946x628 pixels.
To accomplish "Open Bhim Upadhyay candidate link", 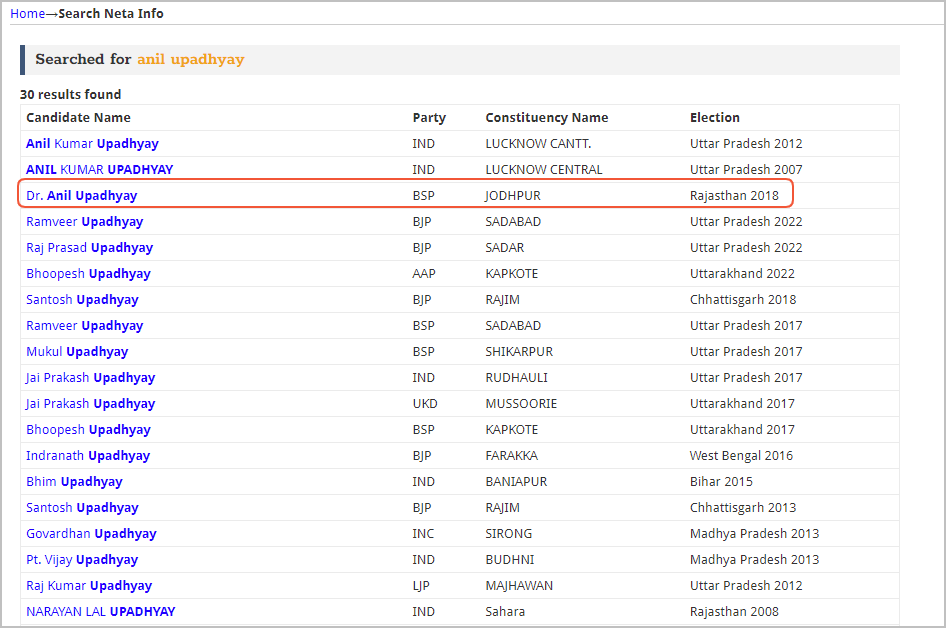I will 74,481.
